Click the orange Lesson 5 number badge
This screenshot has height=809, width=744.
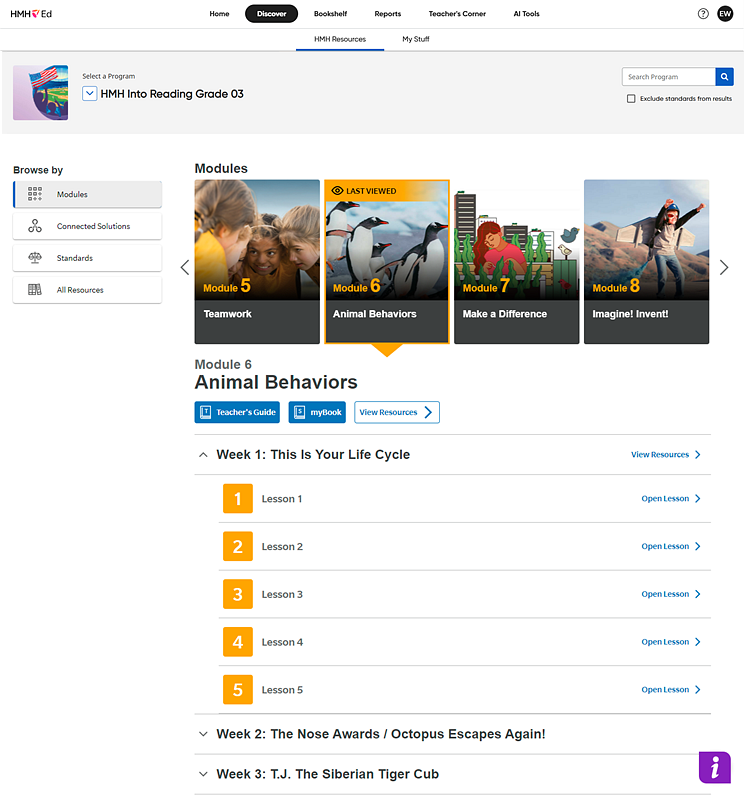point(238,689)
